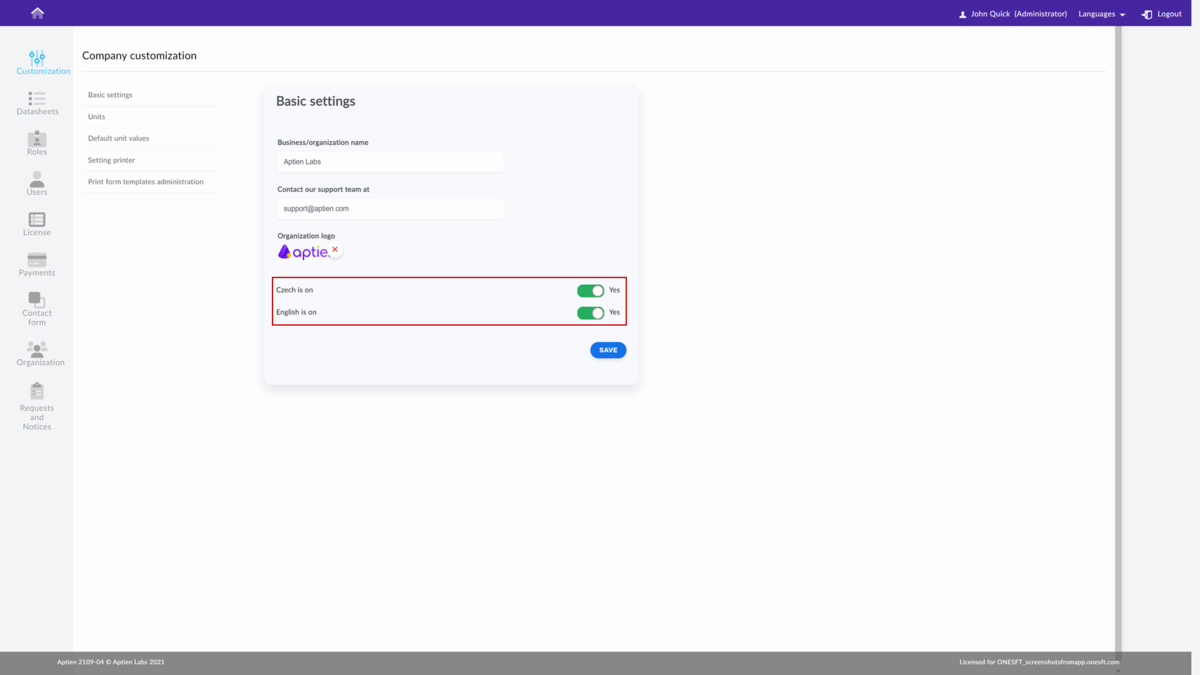
Task: Click the Organization logo label
Action: pos(306,236)
